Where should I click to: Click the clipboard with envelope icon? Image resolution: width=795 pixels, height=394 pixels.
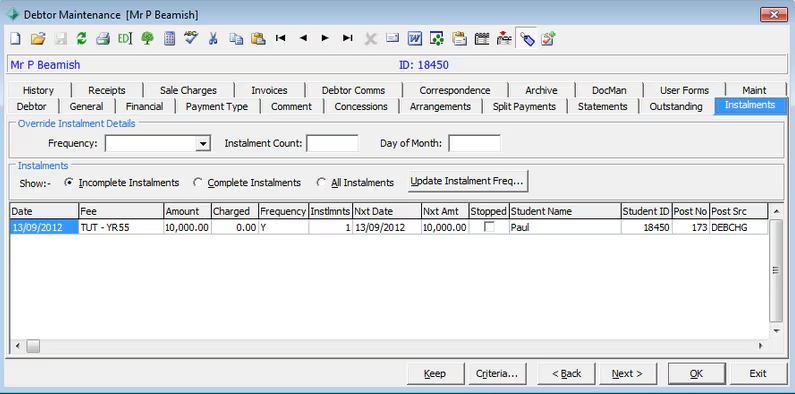click(x=459, y=39)
